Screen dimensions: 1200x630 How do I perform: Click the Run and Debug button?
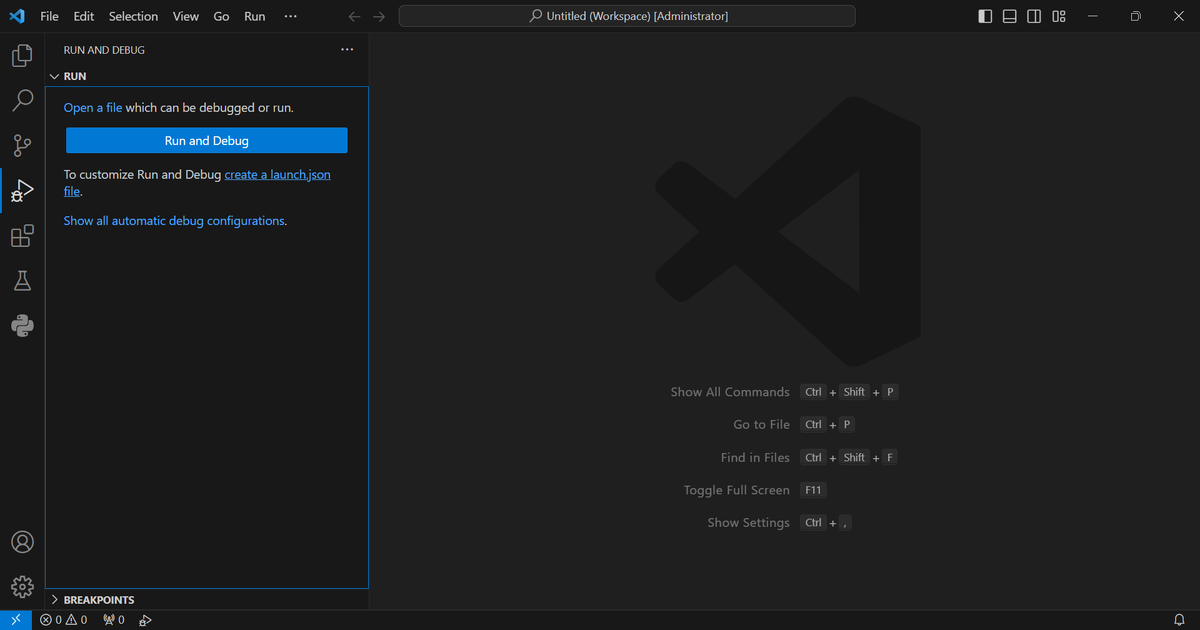point(207,141)
